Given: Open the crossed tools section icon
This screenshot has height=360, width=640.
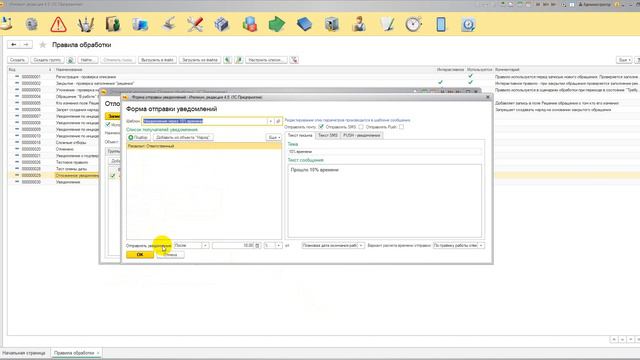Looking at the screenshot, I should point(195,24).
